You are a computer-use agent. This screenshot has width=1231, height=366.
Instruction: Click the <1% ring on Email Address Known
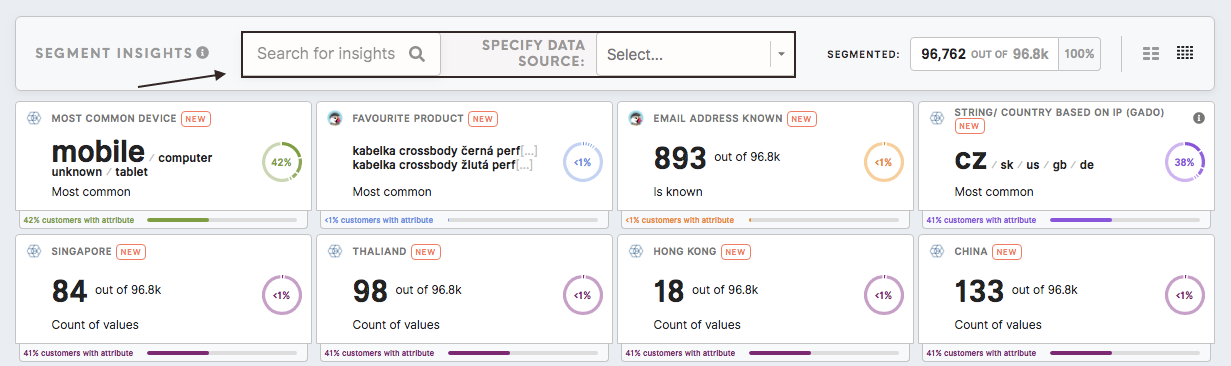(884, 161)
